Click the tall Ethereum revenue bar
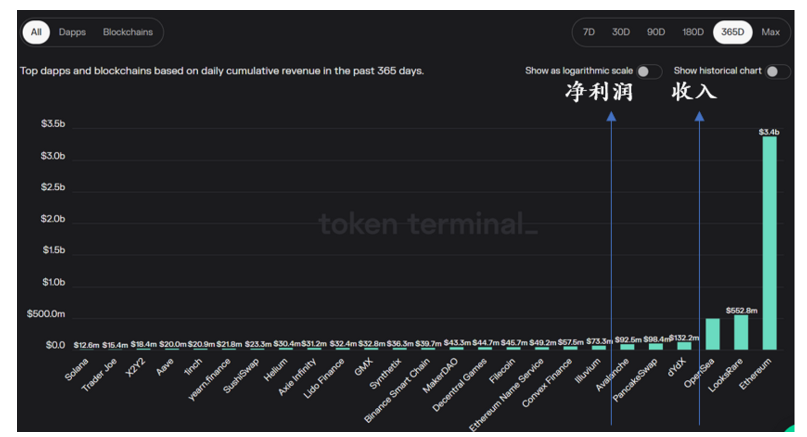Viewport: 807px width, 437px height. click(x=769, y=243)
